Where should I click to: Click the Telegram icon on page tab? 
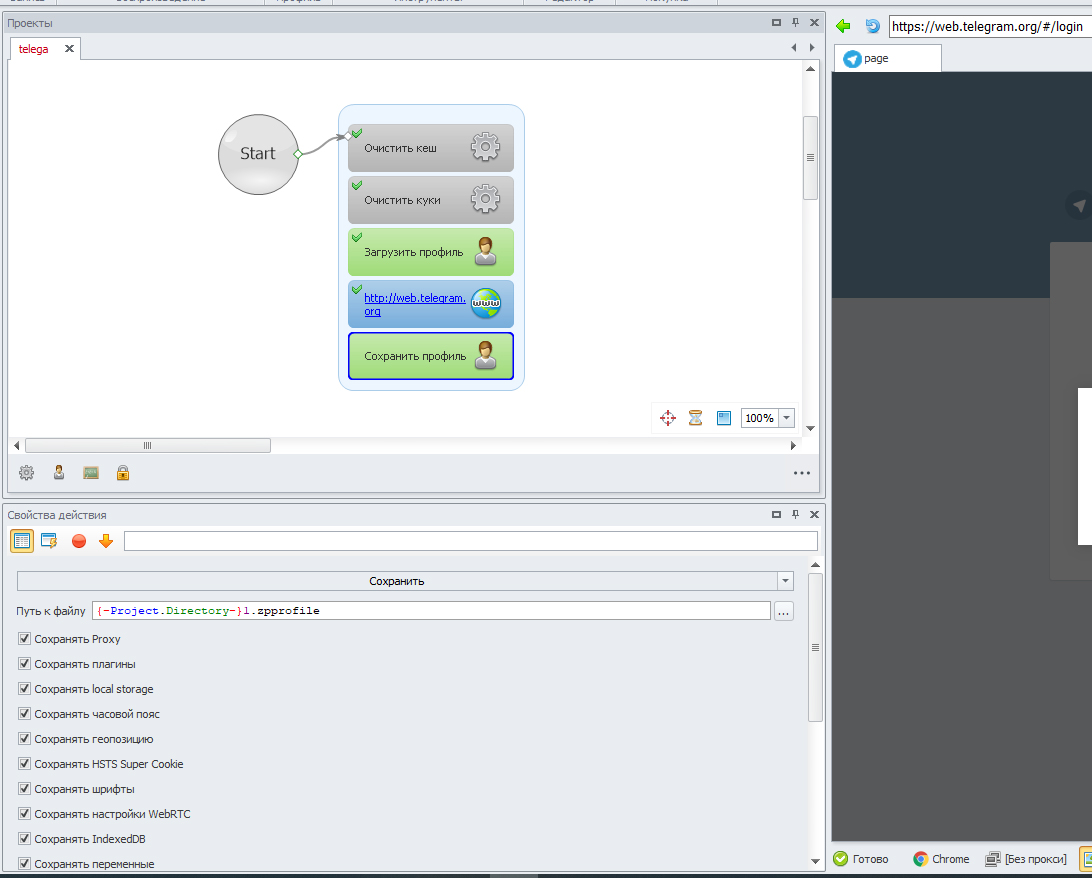(852, 58)
